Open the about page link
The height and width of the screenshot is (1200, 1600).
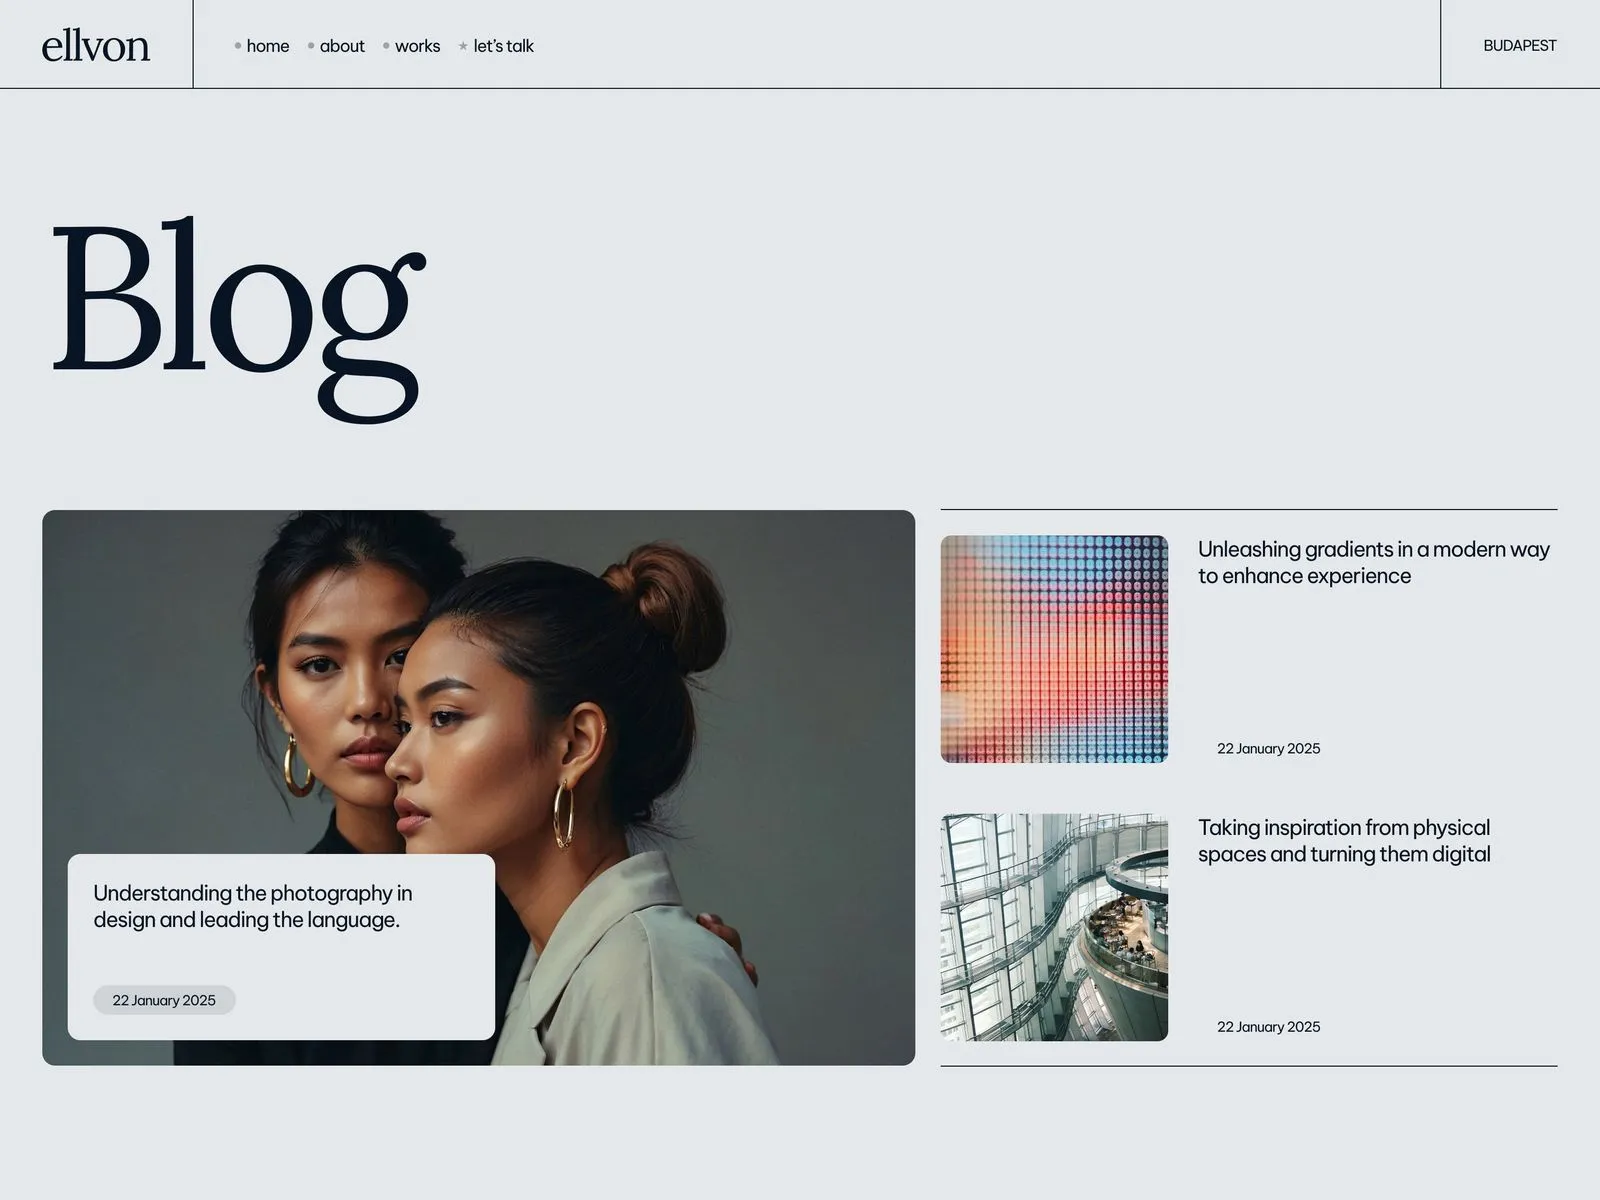(342, 46)
